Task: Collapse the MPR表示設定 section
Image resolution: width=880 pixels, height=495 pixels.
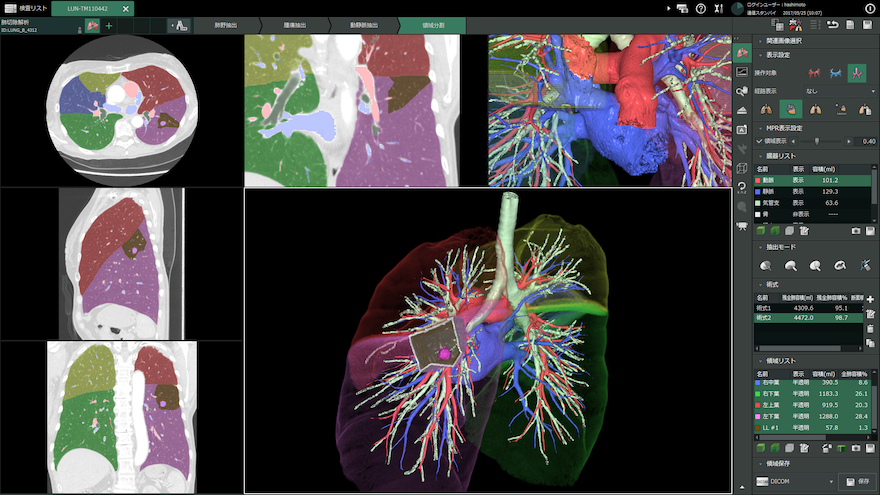Action: [759, 128]
